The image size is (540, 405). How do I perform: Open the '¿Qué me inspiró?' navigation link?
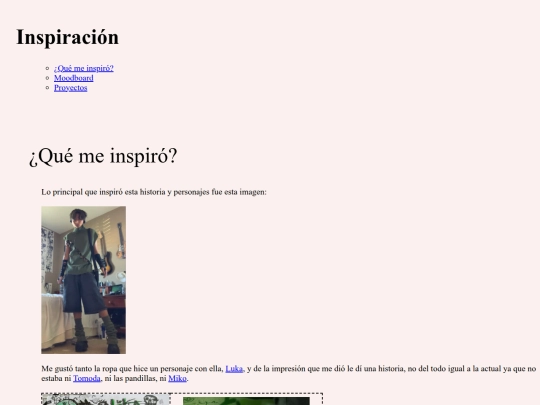click(x=84, y=68)
